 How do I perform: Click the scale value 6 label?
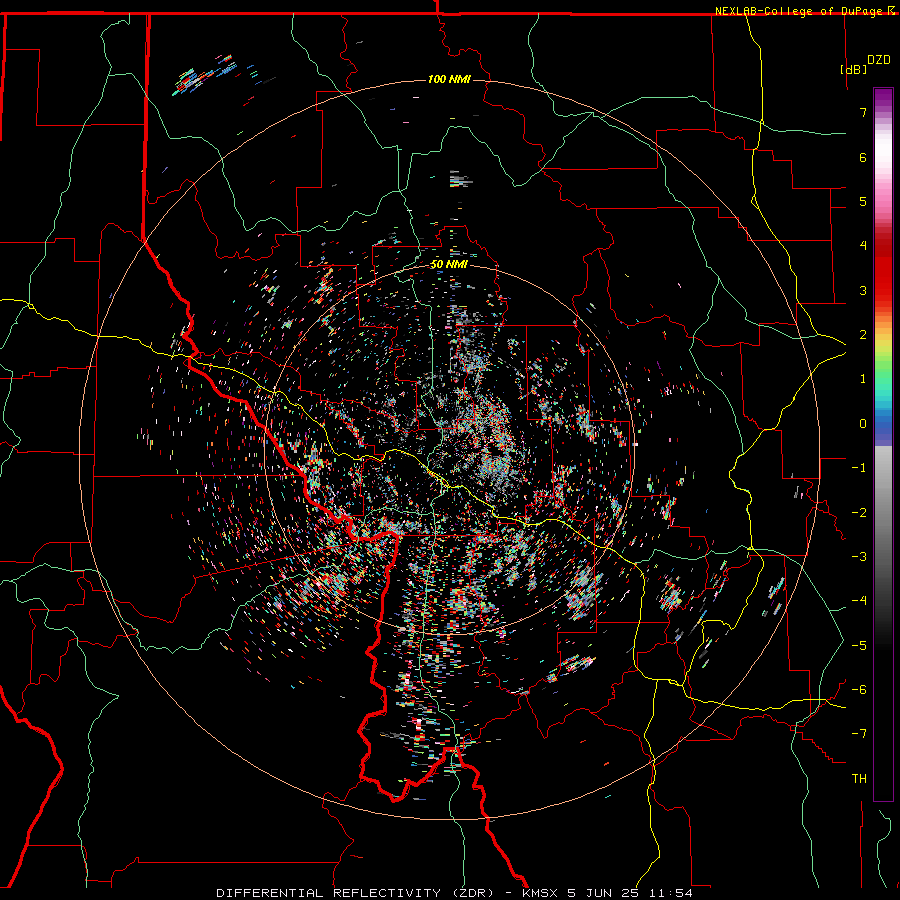pos(863,157)
